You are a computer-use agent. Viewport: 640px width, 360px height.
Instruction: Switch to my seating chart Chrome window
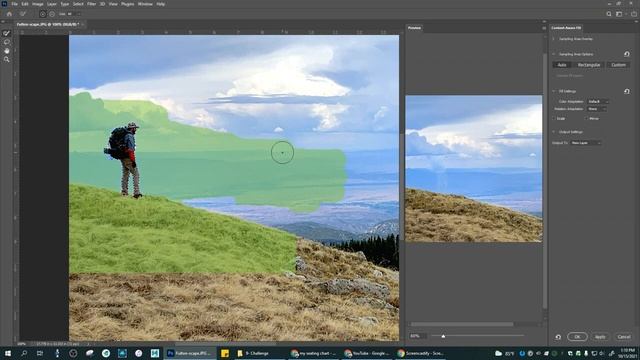pyautogui.click(x=314, y=353)
